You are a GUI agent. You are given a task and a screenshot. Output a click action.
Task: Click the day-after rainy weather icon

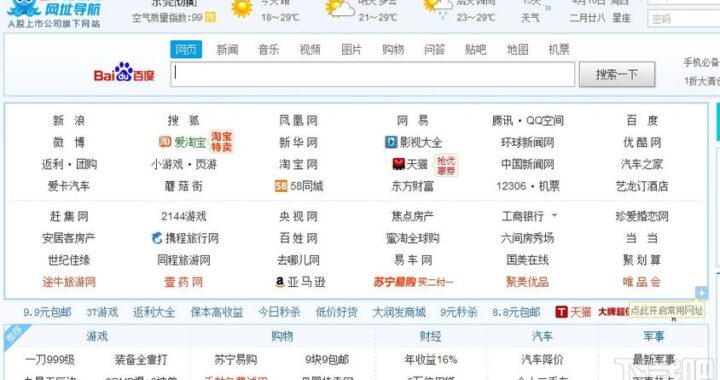coord(437,8)
